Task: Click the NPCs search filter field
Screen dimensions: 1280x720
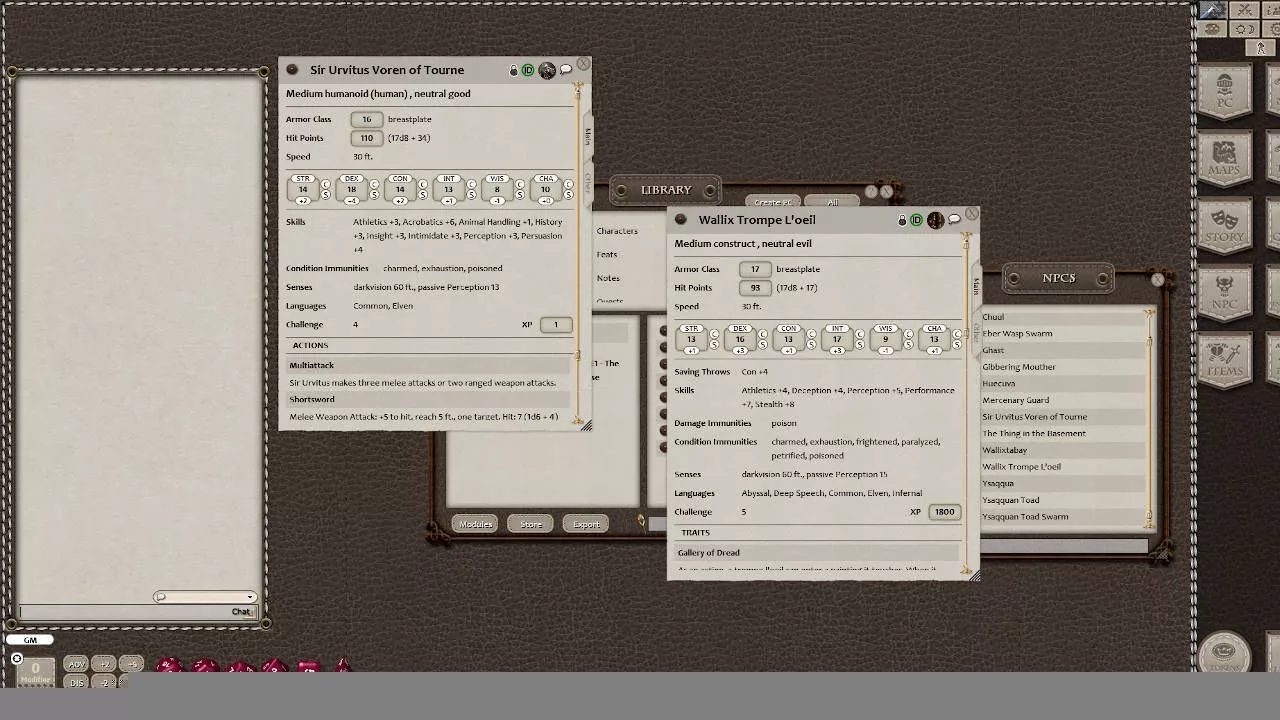Action: tap(1063, 546)
